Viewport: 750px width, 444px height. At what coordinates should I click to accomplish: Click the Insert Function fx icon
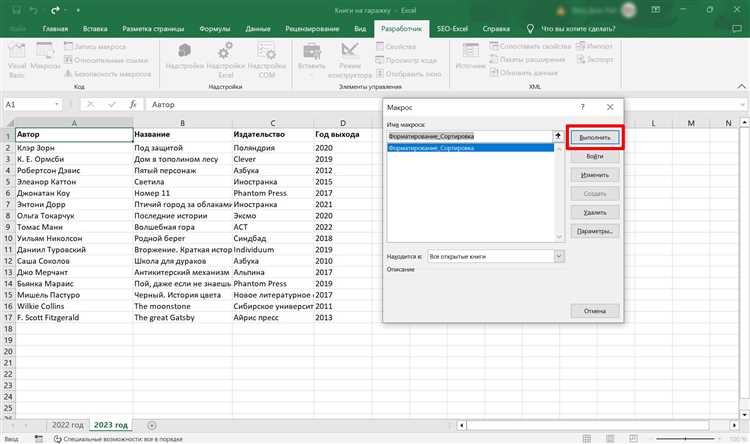click(x=133, y=104)
